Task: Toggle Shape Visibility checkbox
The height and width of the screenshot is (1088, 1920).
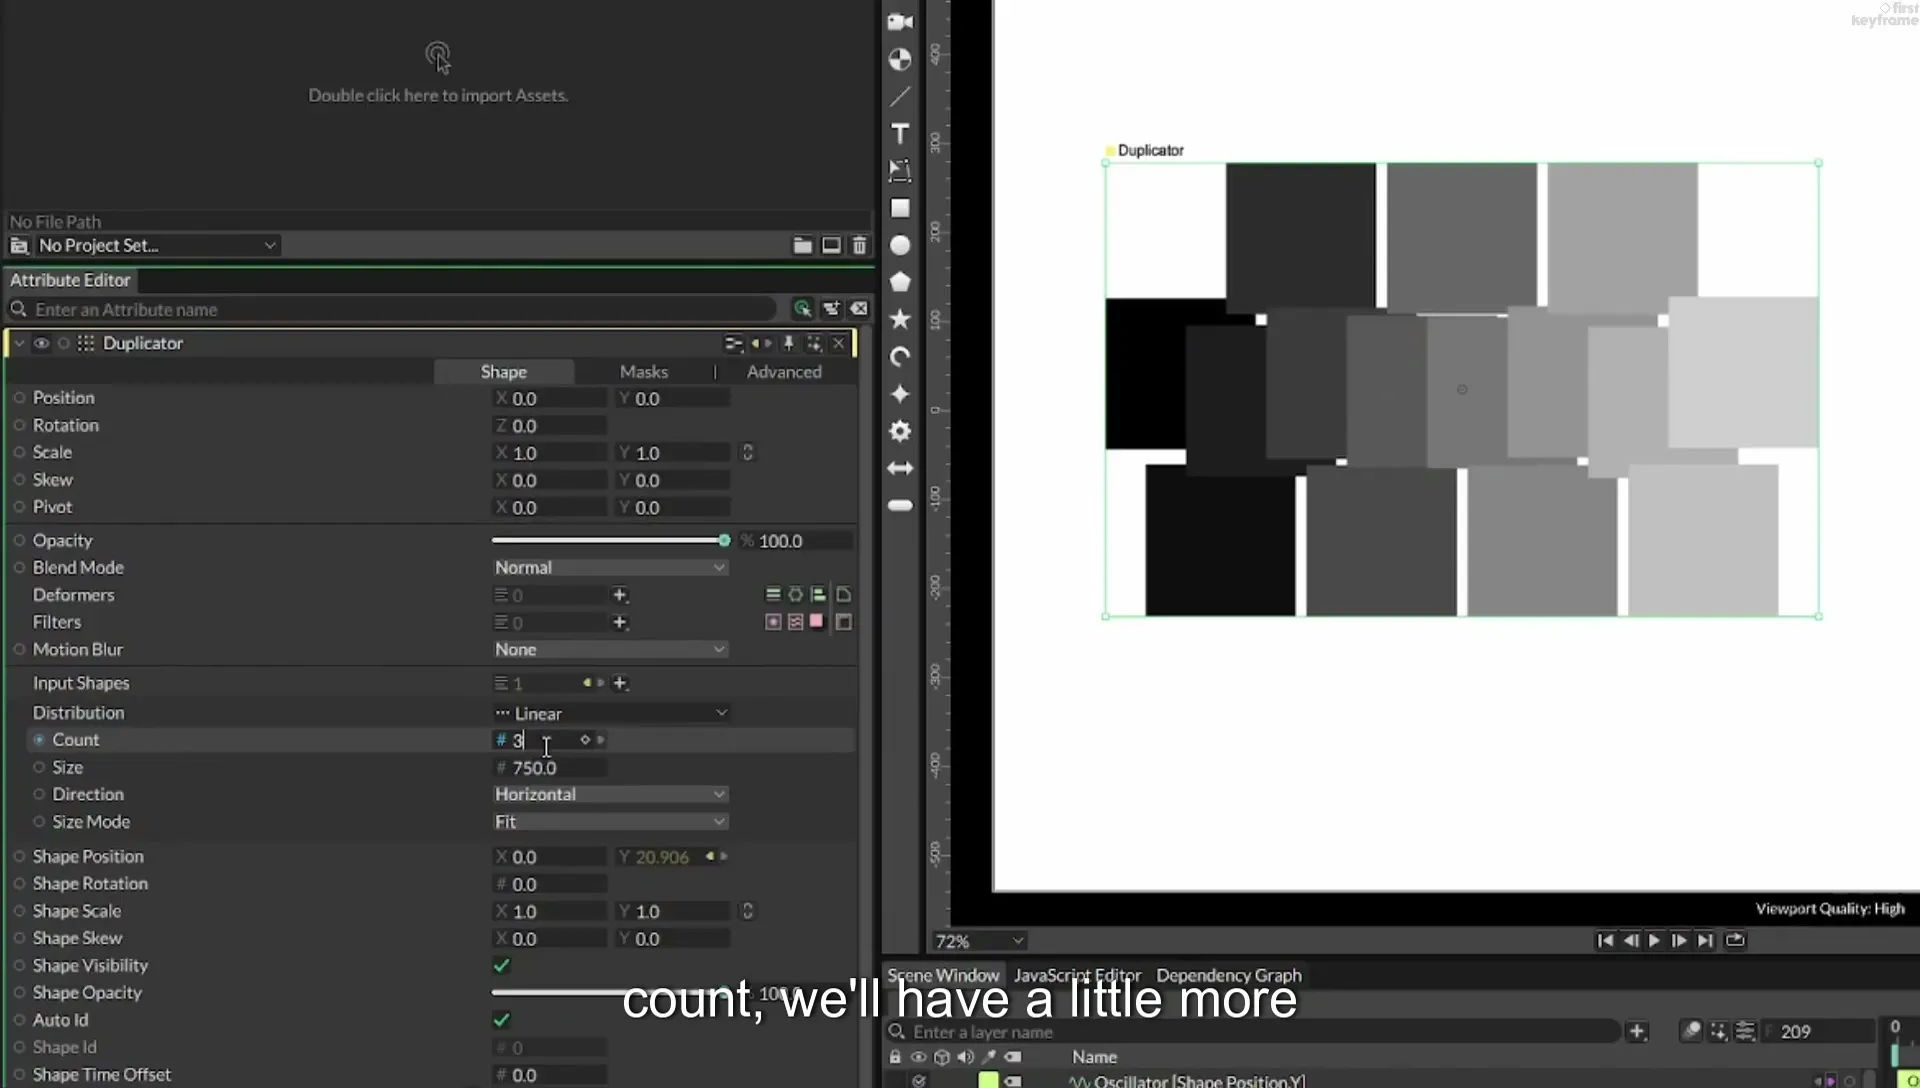Action: coord(502,965)
